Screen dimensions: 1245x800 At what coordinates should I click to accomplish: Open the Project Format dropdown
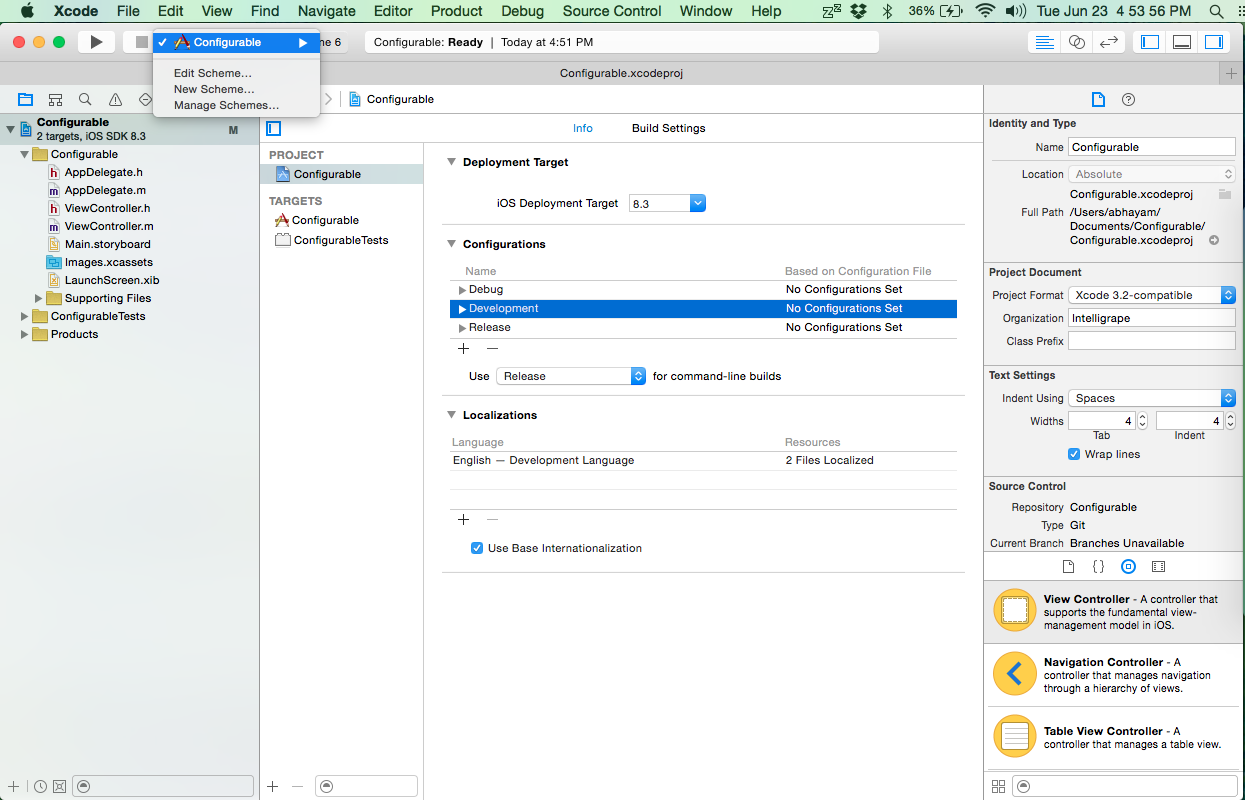click(1152, 295)
